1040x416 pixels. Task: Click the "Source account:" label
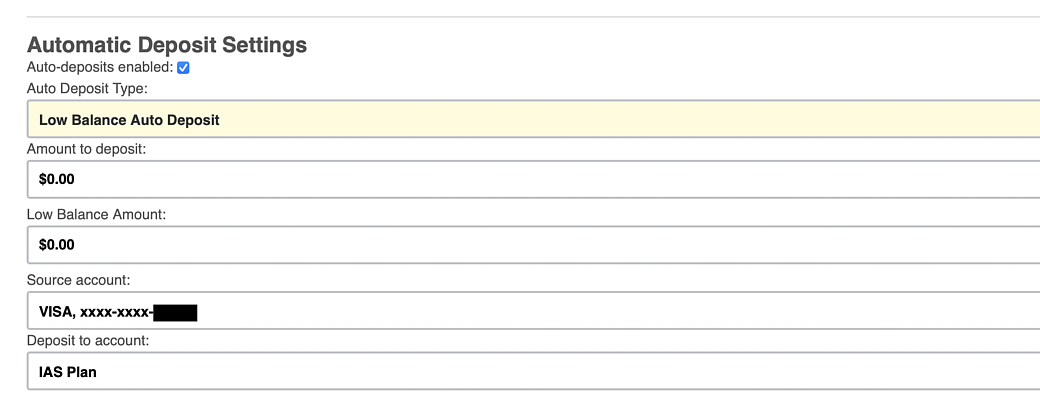pyautogui.click(x=79, y=279)
